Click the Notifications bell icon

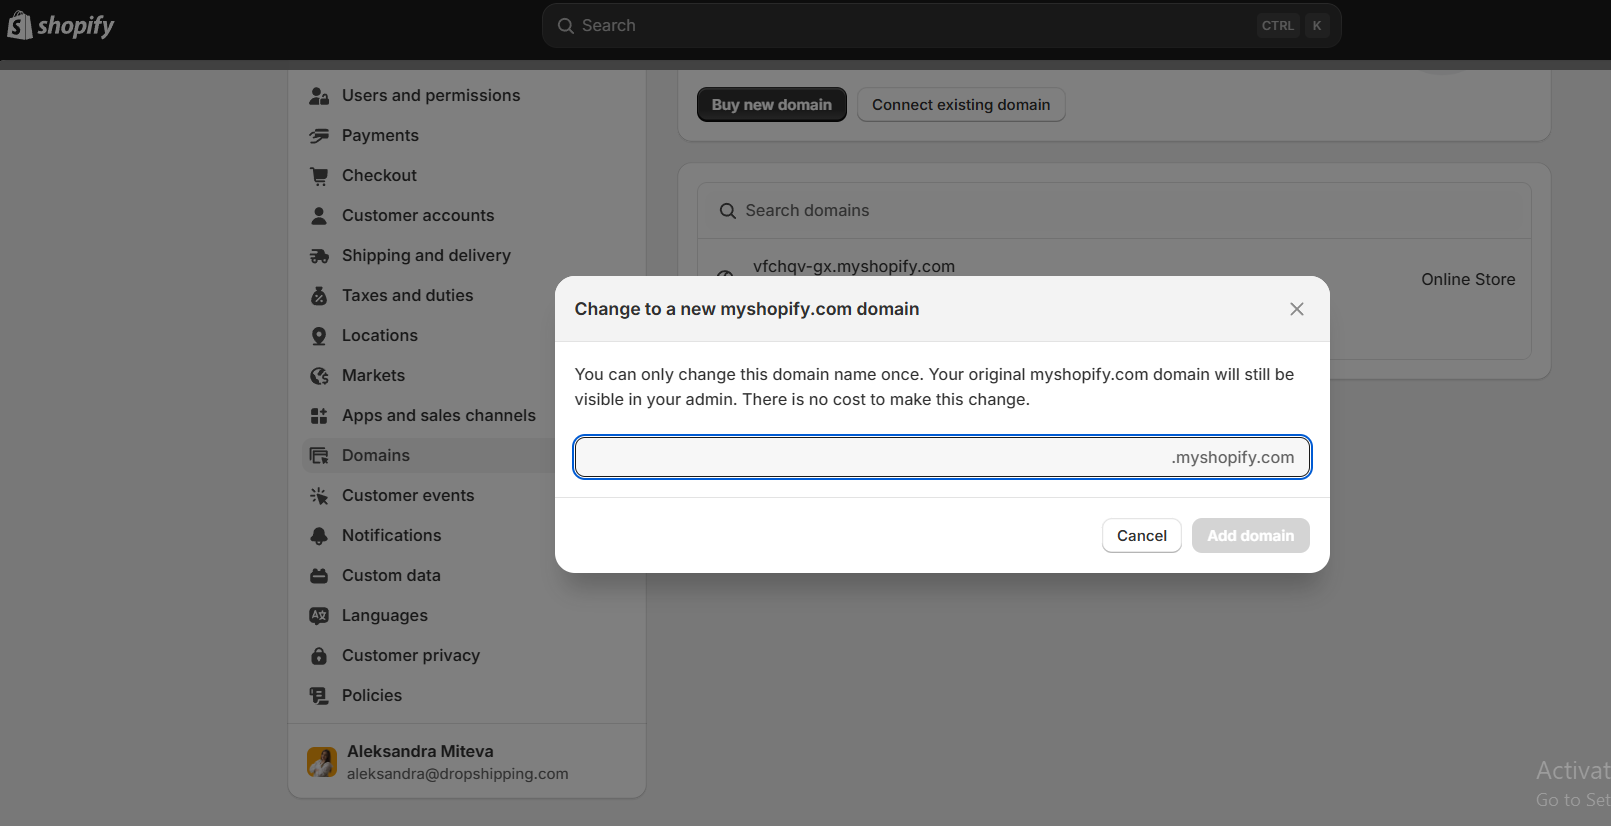[x=319, y=536]
